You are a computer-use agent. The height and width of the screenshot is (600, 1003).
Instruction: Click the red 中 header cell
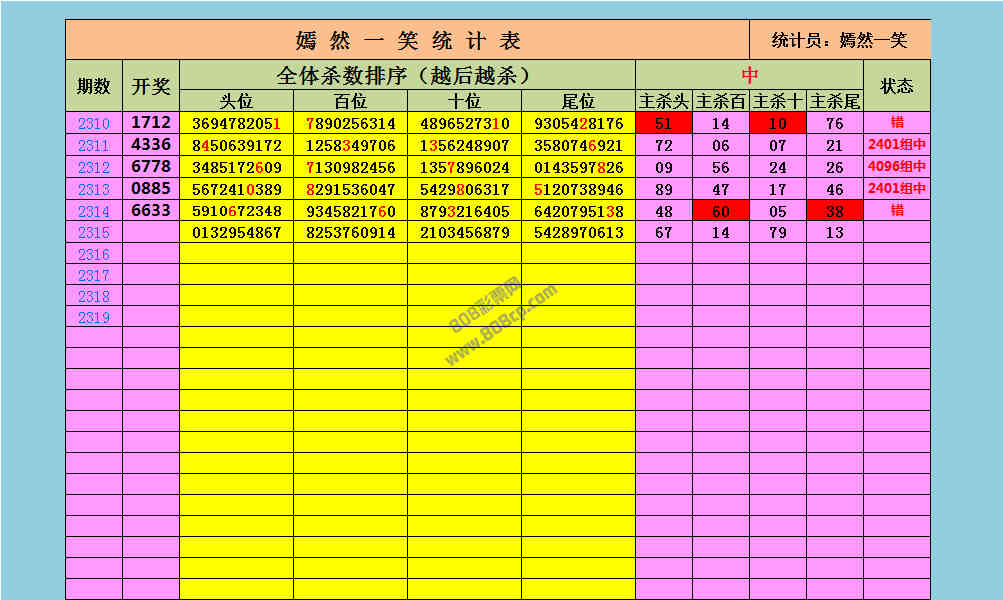click(x=749, y=75)
